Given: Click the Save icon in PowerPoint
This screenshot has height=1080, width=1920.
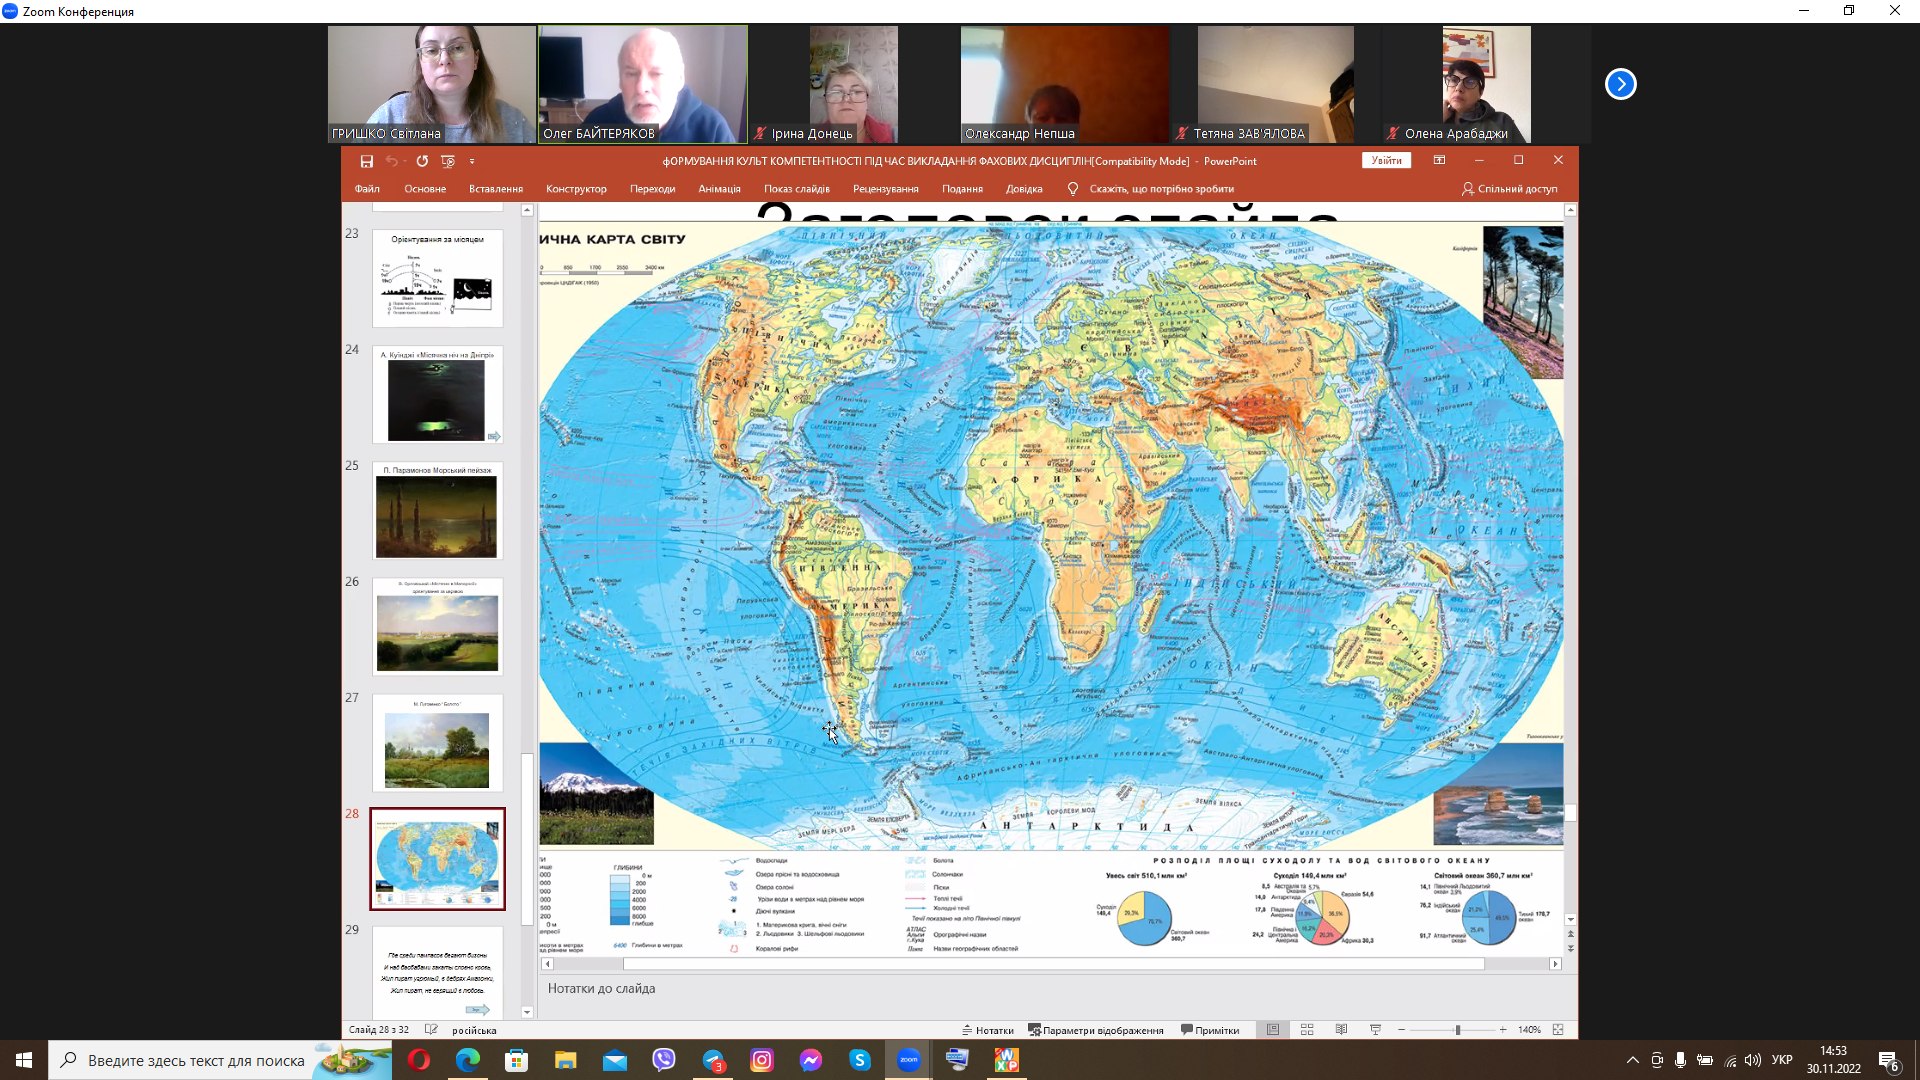Looking at the screenshot, I should 366,161.
